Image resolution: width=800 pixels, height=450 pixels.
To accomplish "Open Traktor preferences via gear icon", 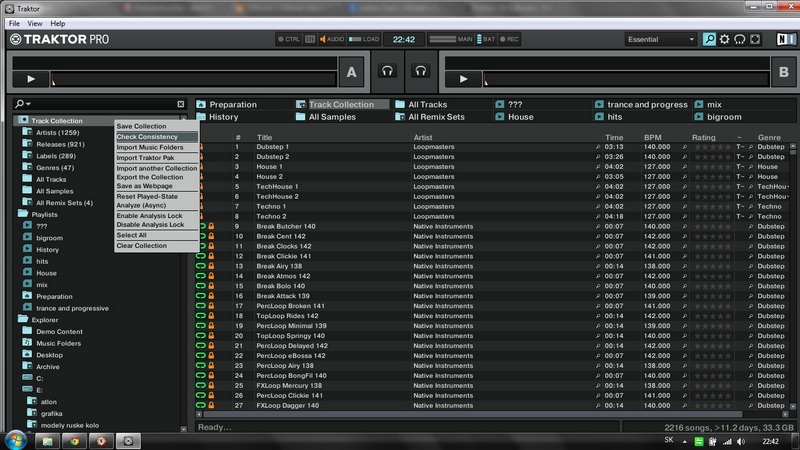I will [x=725, y=40].
